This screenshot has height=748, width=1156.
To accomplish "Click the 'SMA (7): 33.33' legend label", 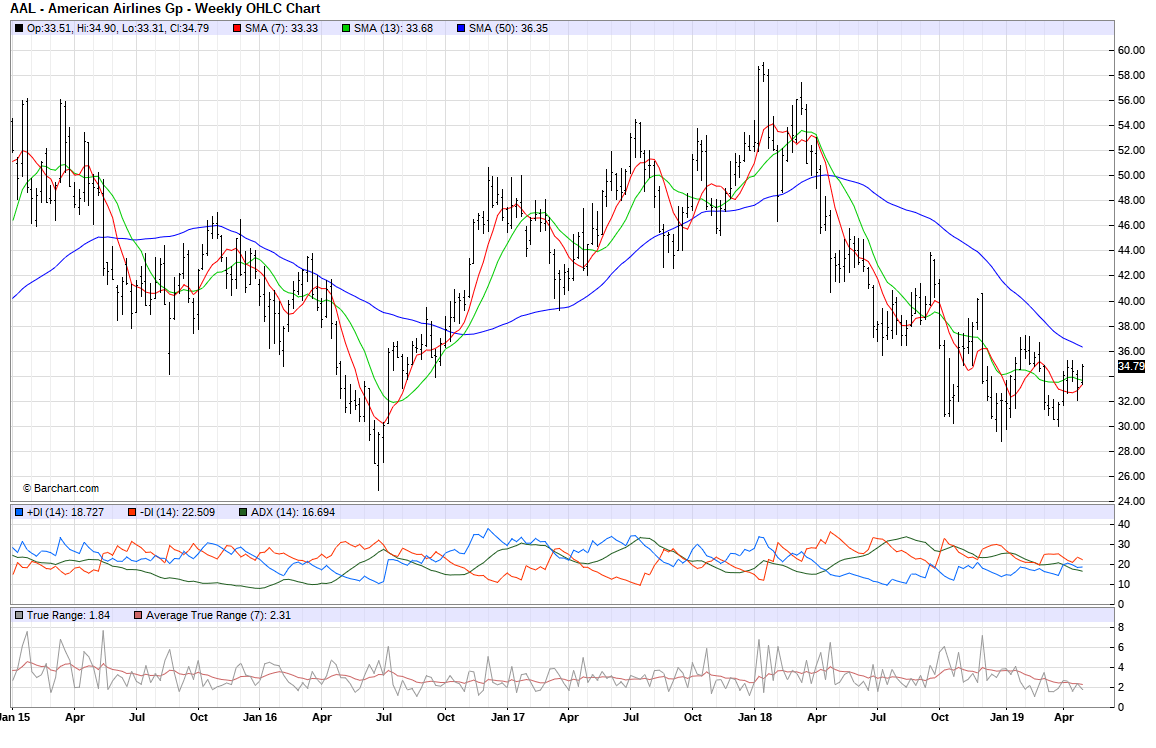I will coord(282,29).
